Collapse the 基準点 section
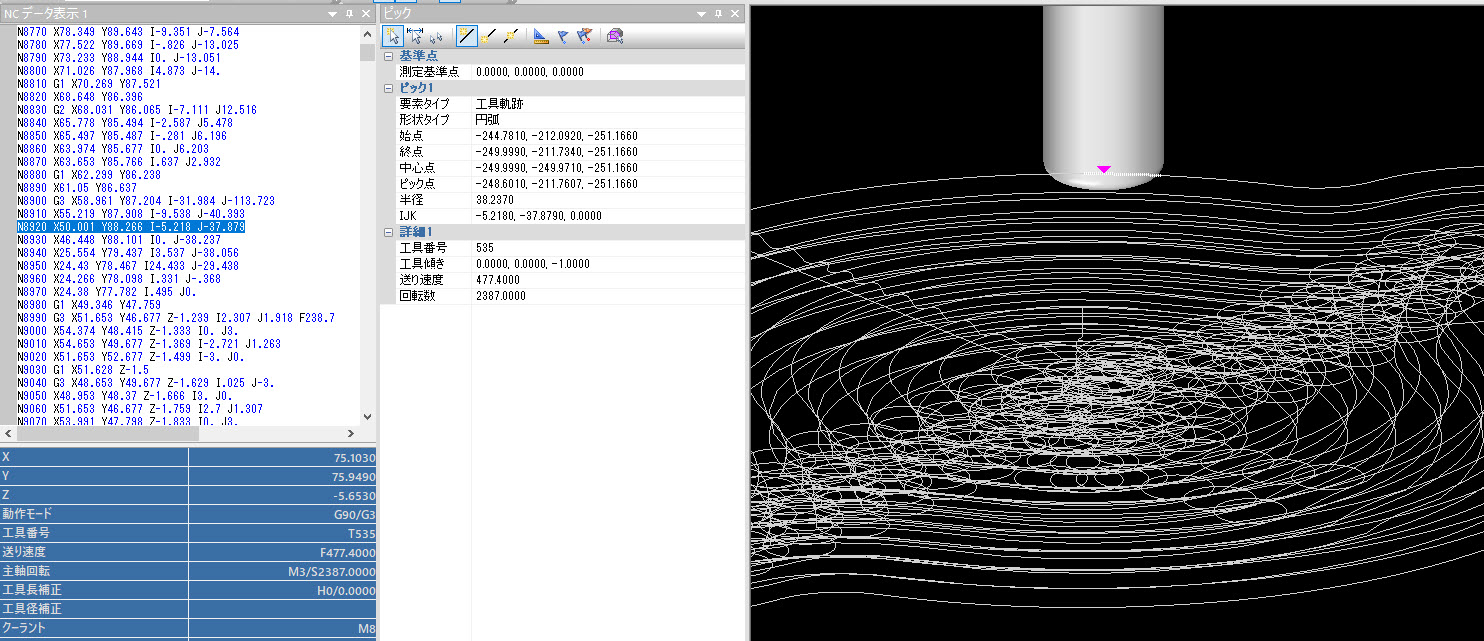 click(x=389, y=56)
